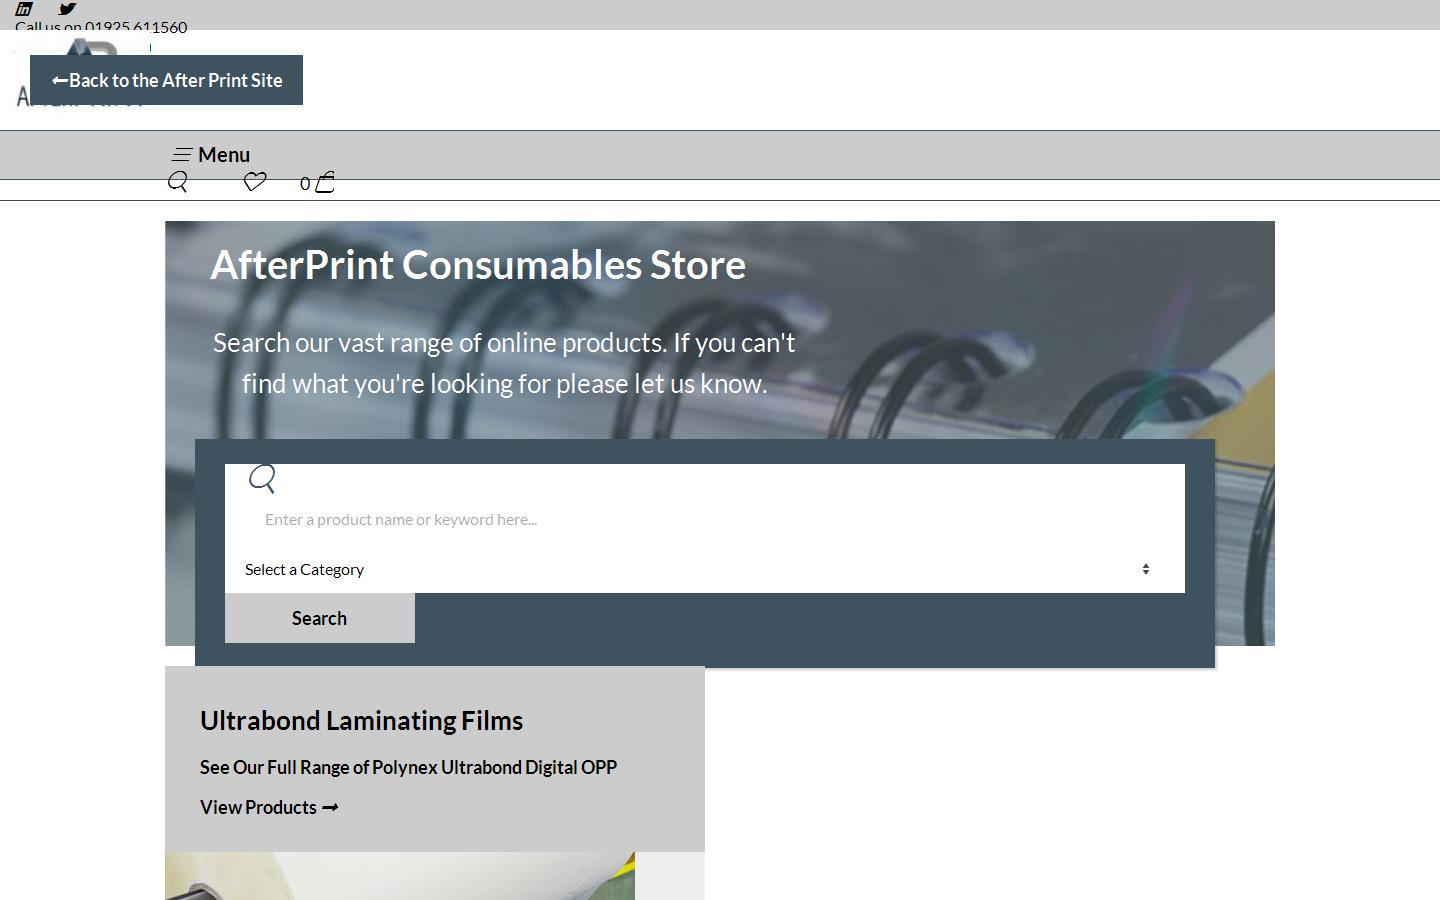
Task: Open the Select a Category dropdown
Action: 700,569
